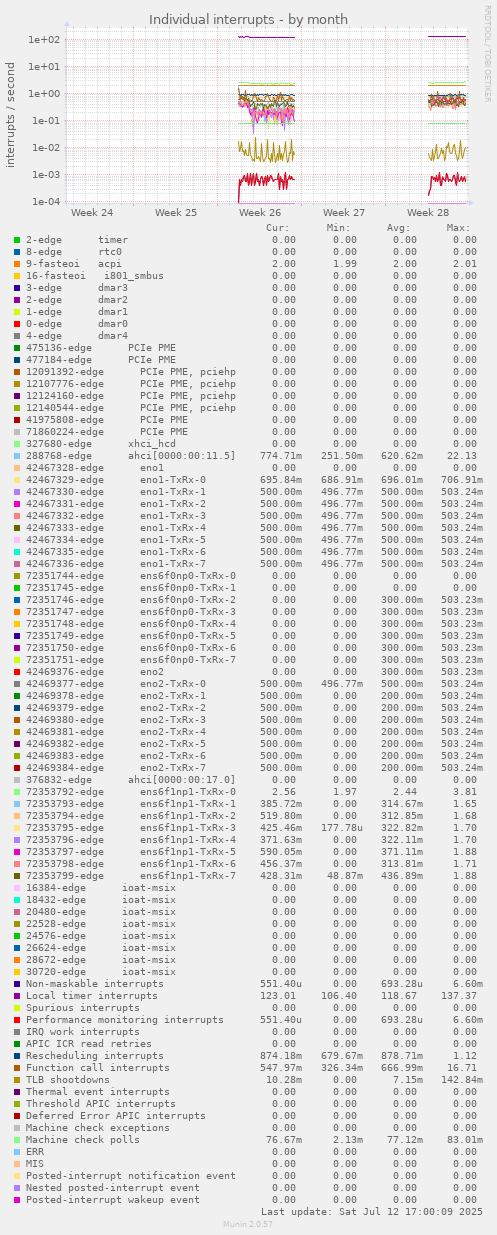This screenshot has height=1235, width=497.
Task: Click the Last update timestamp text
Action: [372, 1211]
